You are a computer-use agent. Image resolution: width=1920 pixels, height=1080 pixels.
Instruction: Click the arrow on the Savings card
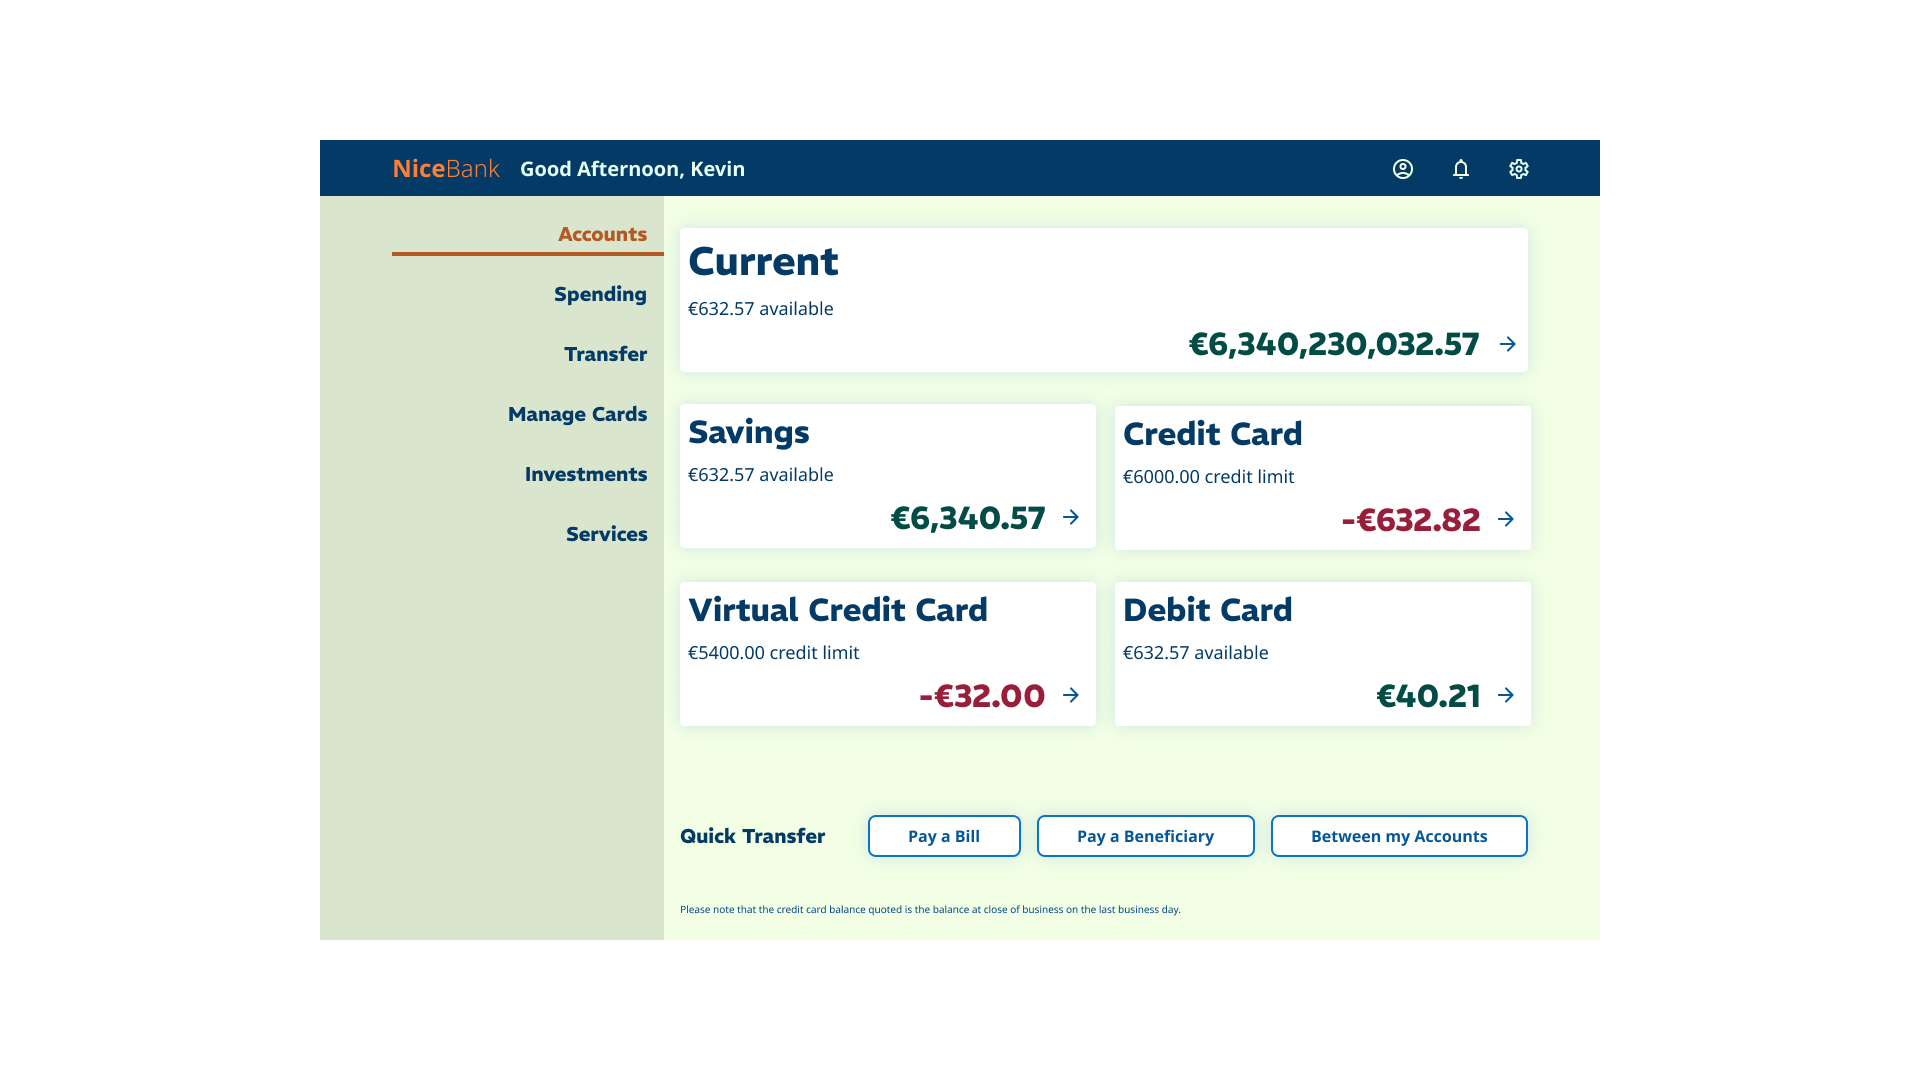pos(1071,518)
